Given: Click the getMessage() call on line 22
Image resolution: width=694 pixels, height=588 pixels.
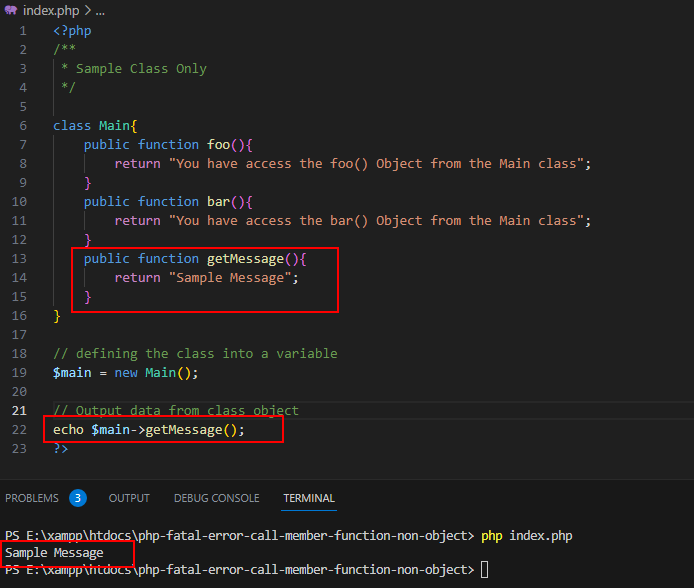Looking at the screenshot, I should click(x=191, y=430).
